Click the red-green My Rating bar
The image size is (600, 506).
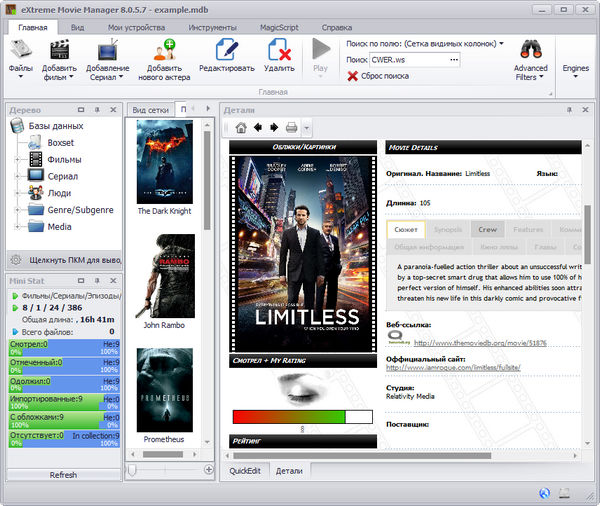pos(303,416)
